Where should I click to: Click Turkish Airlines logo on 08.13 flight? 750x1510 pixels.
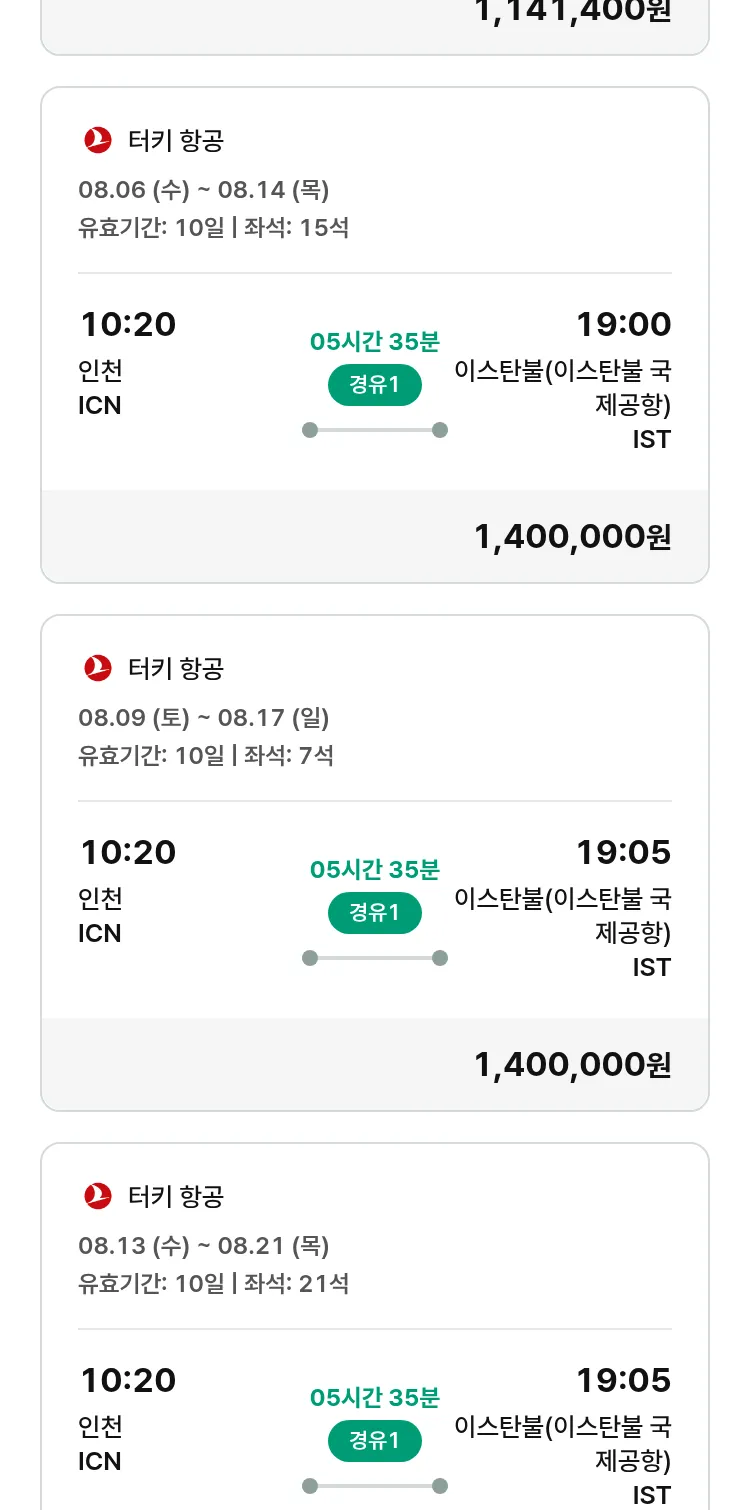(x=98, y=1196)
